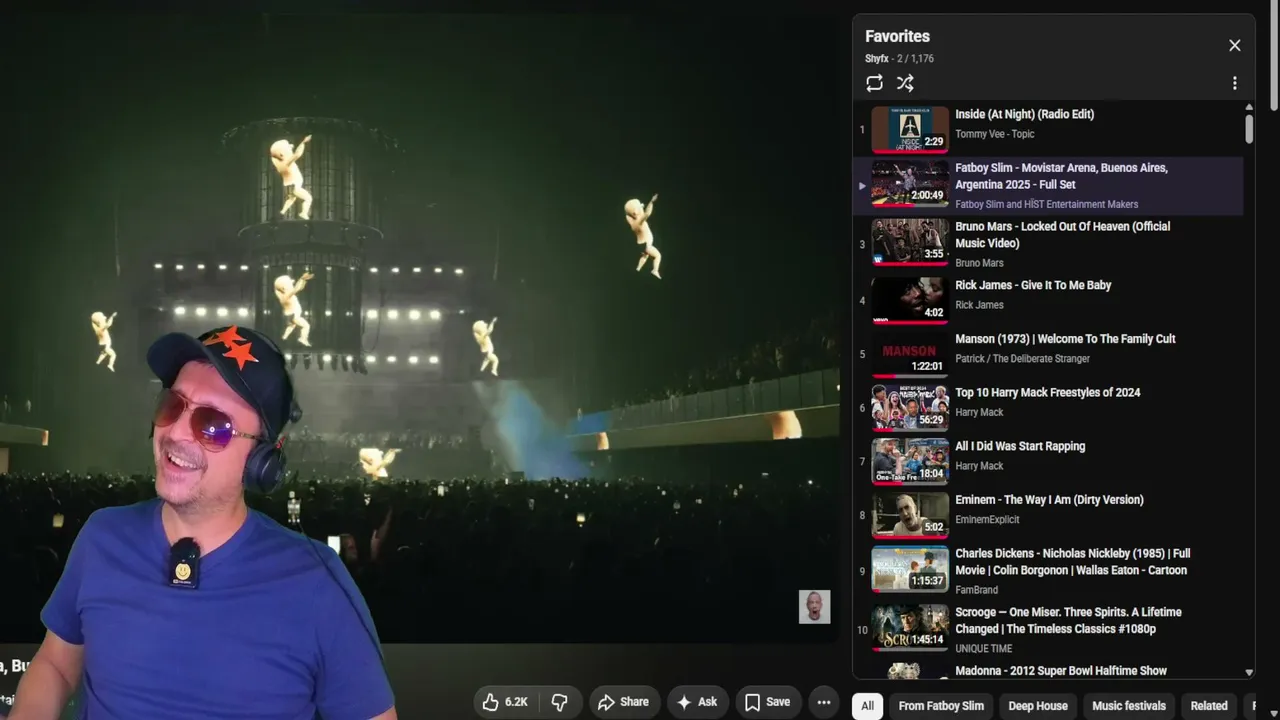Click the Inside (At Night) thumbnail
1280x720 pixels.
[910, 130]
